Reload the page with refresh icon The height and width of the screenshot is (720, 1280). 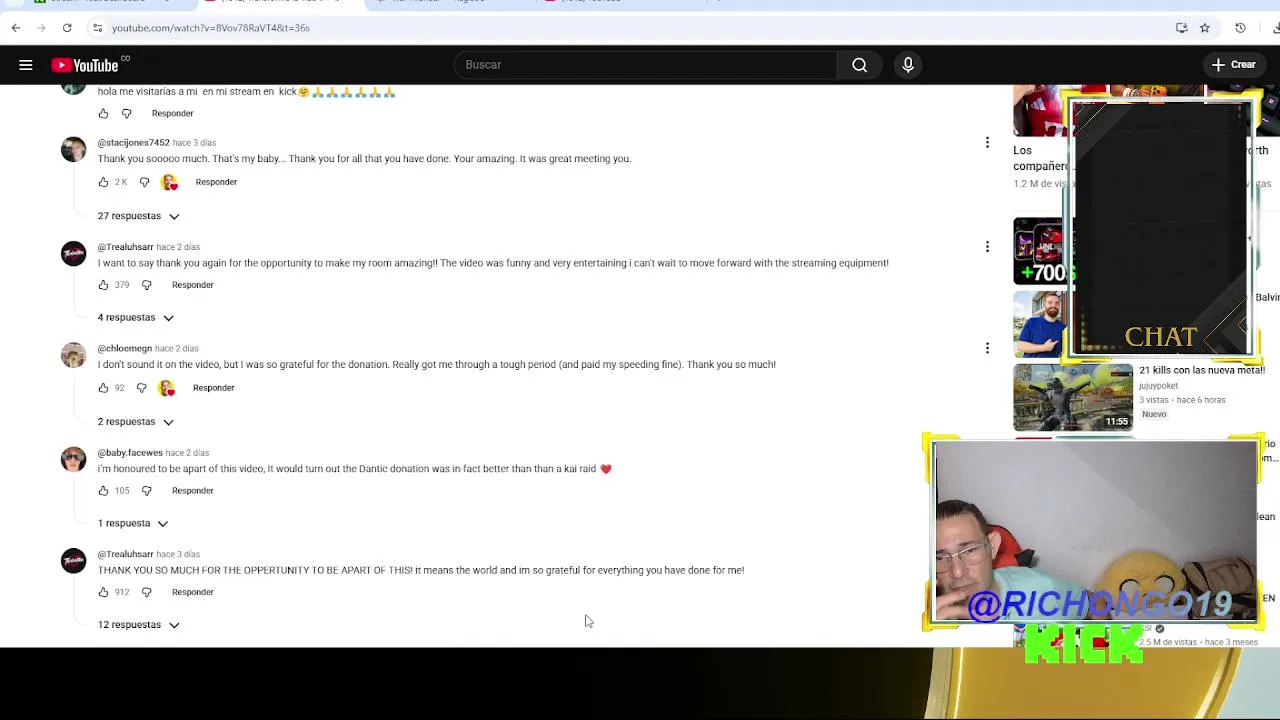pyautogui.click(x=67, y=28)
